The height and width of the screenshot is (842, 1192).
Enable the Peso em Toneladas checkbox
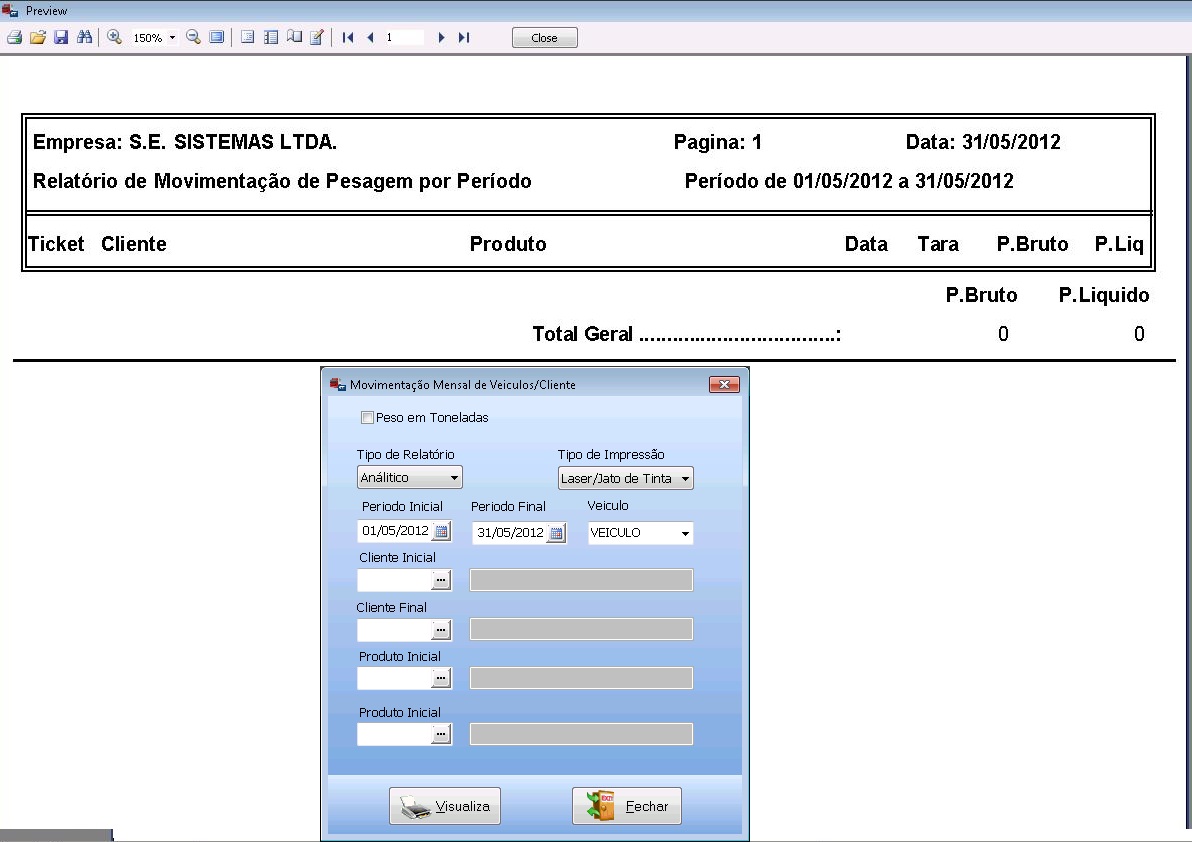pos(367,418)
